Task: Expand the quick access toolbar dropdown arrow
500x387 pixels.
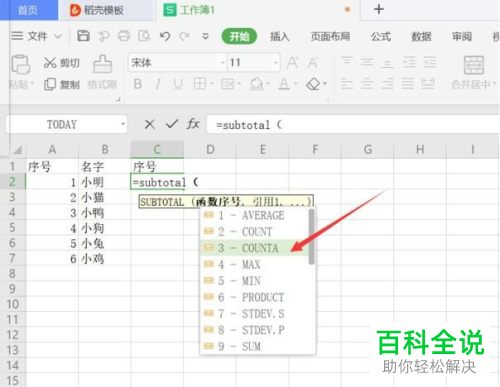Action: pos(205,36)
